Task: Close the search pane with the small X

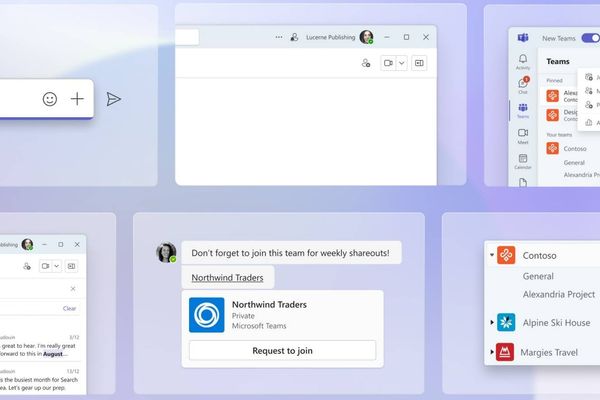Action: point(73,289)
